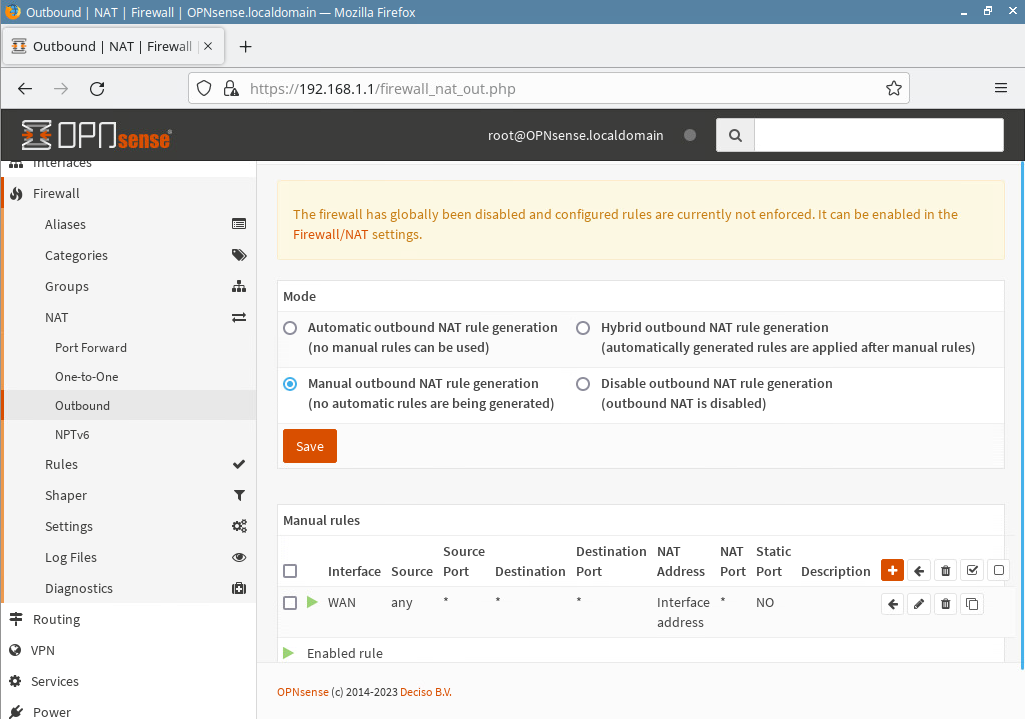Expand the VPN sidebar section

point(43,650)
